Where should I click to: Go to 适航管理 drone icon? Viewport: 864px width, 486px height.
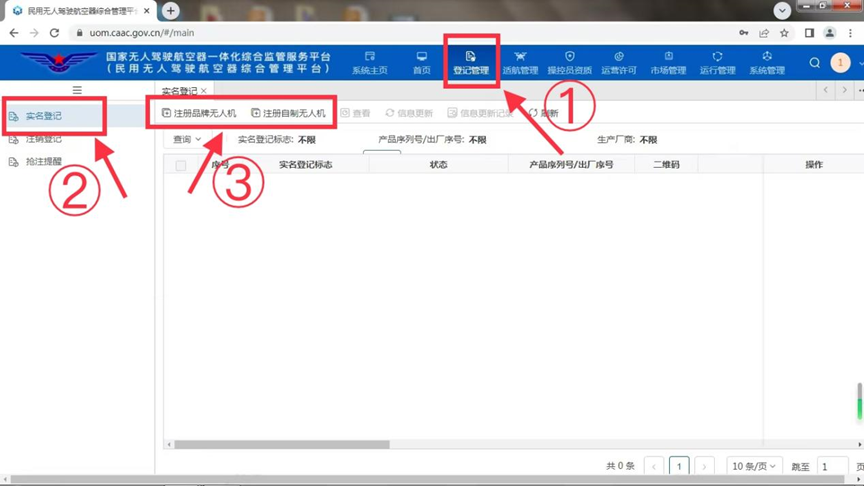pos(520,62)
